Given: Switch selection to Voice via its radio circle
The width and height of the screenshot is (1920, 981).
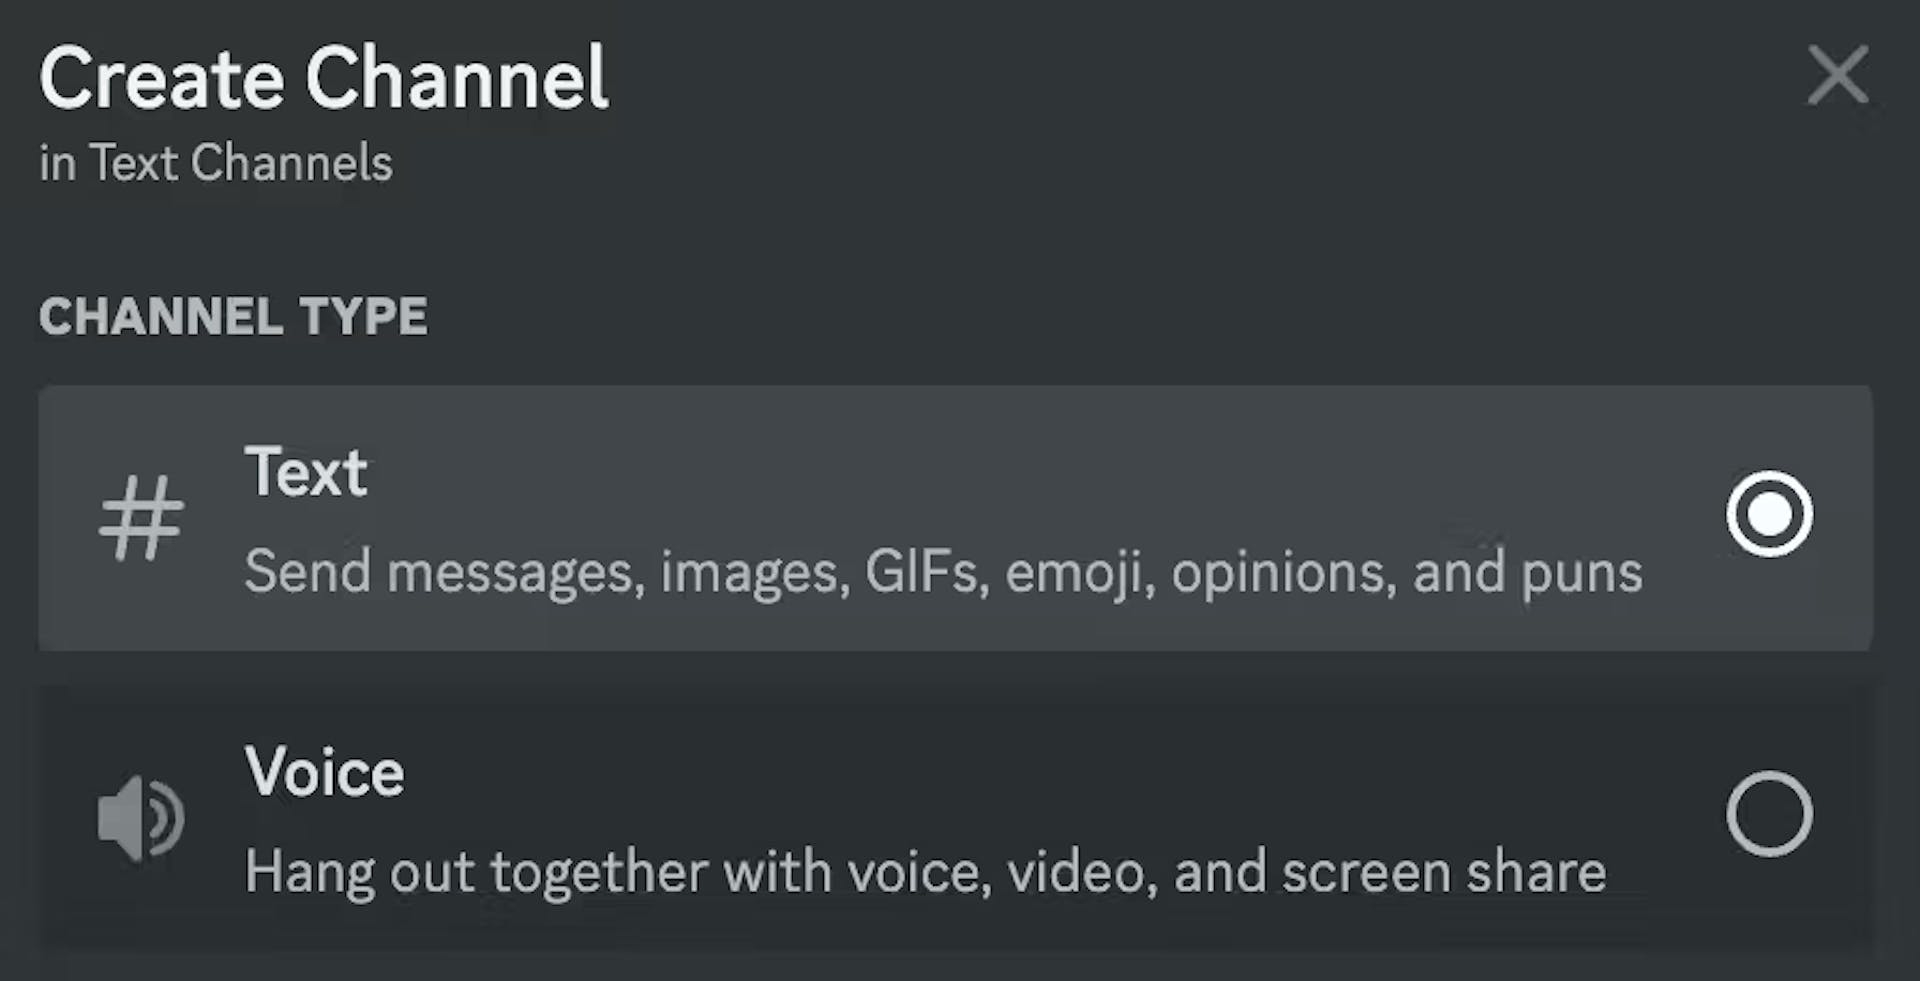Looking at the screenshot, I should click(1770, 814).
